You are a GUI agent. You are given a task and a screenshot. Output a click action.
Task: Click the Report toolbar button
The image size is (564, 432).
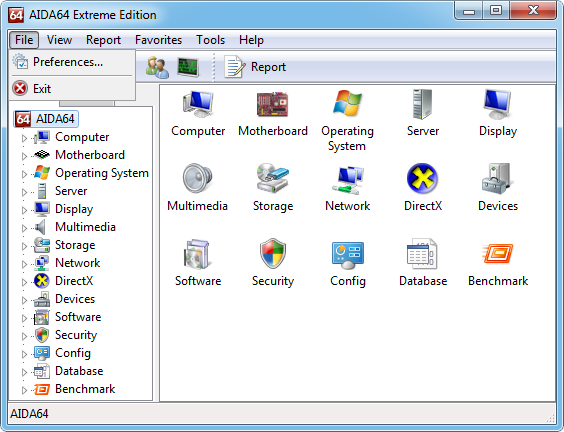coord(255,67)
